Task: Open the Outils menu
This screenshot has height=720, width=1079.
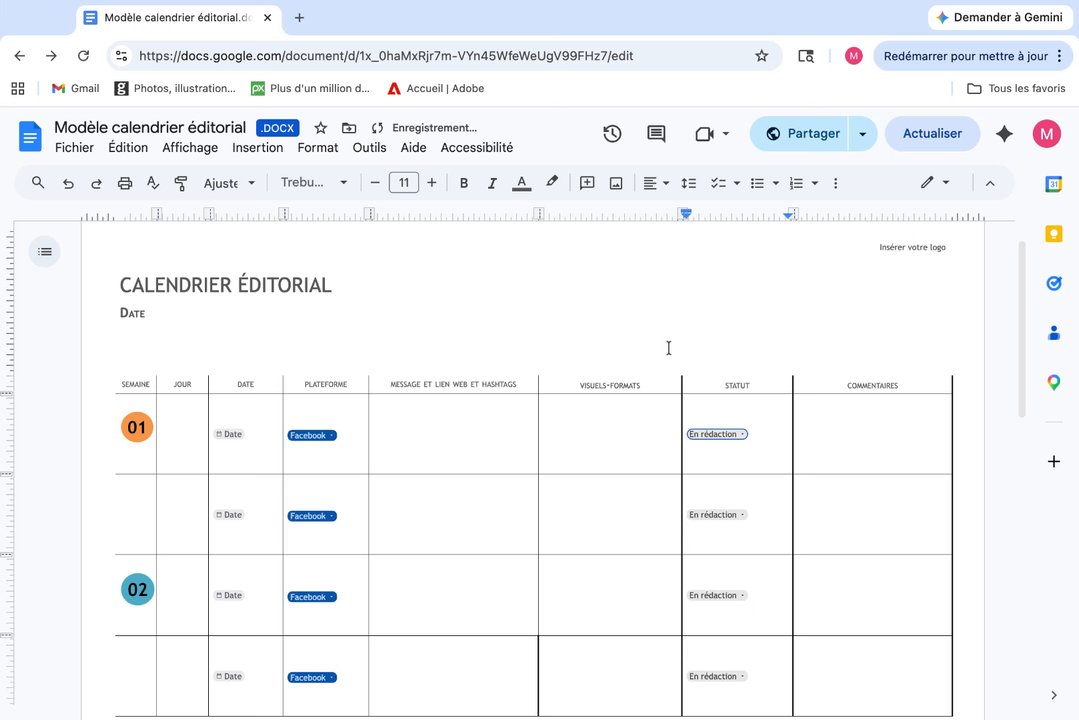Action: (370, 147)
